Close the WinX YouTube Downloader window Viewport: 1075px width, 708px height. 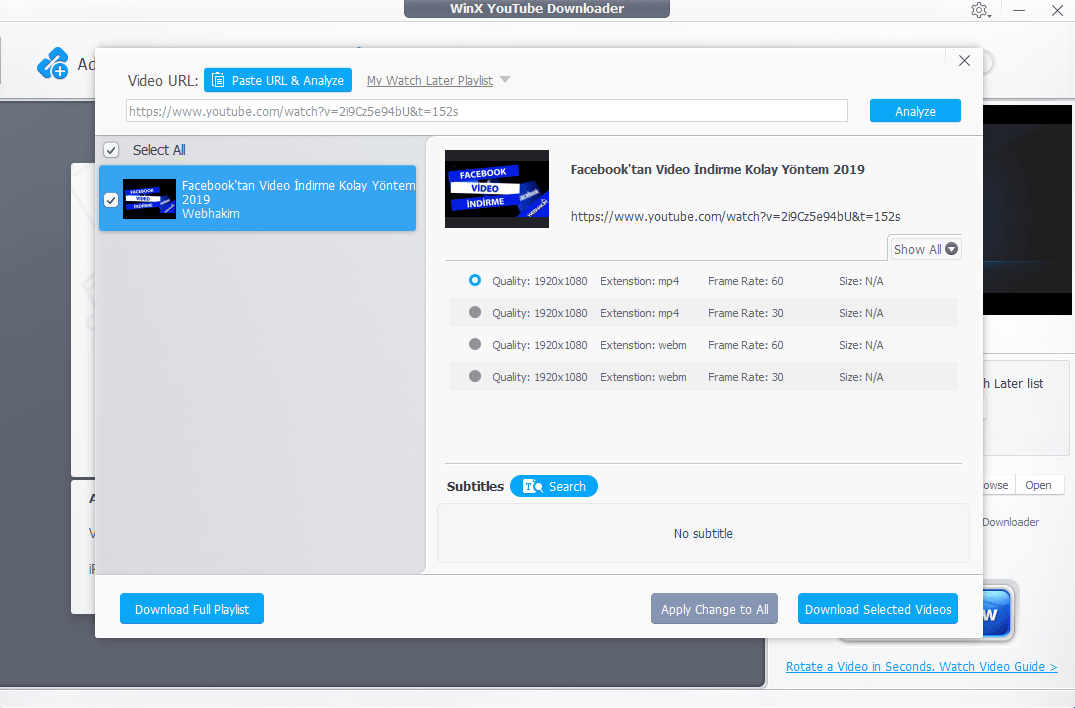1057,10
